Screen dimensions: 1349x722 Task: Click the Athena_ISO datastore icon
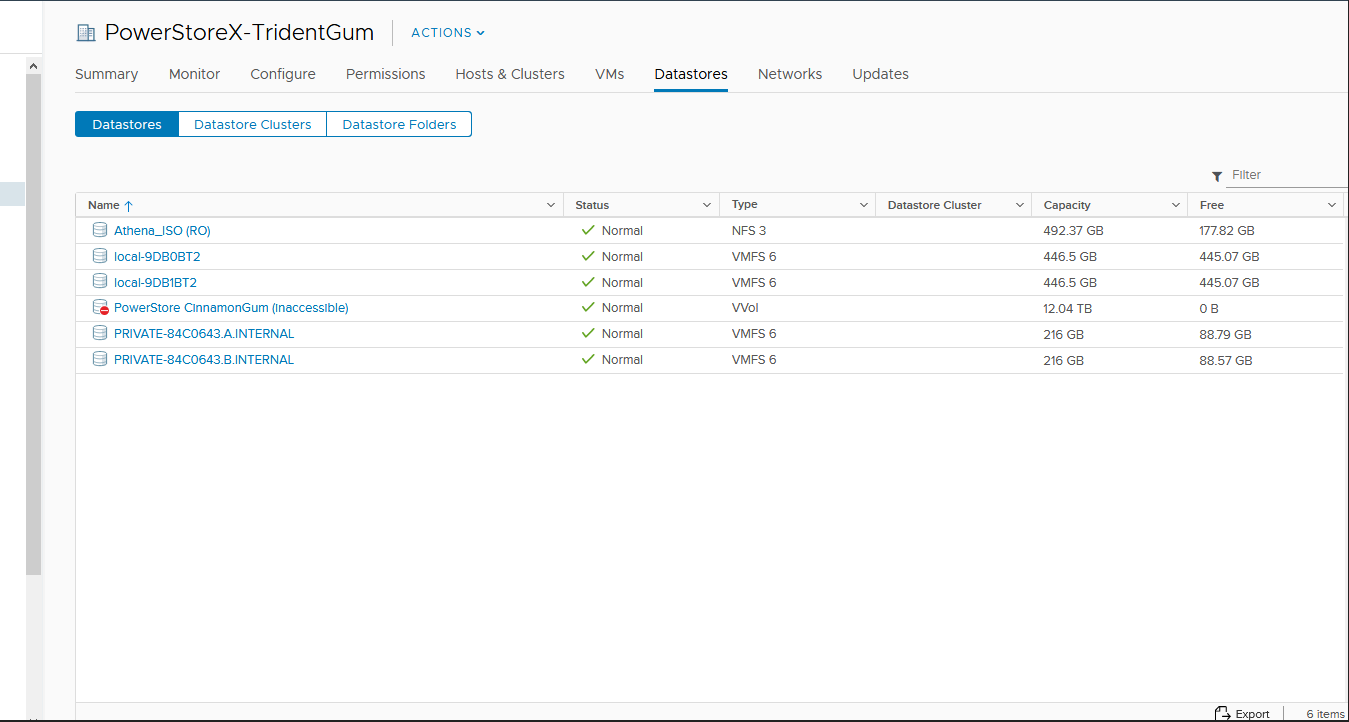pyautogui.click(x=100, y=230)
